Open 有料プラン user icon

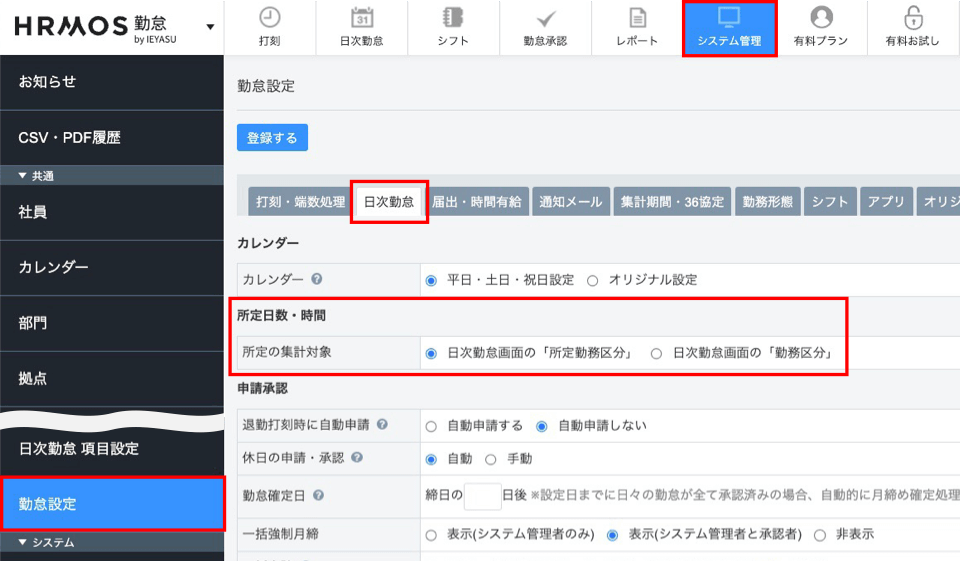pos(821,18)
